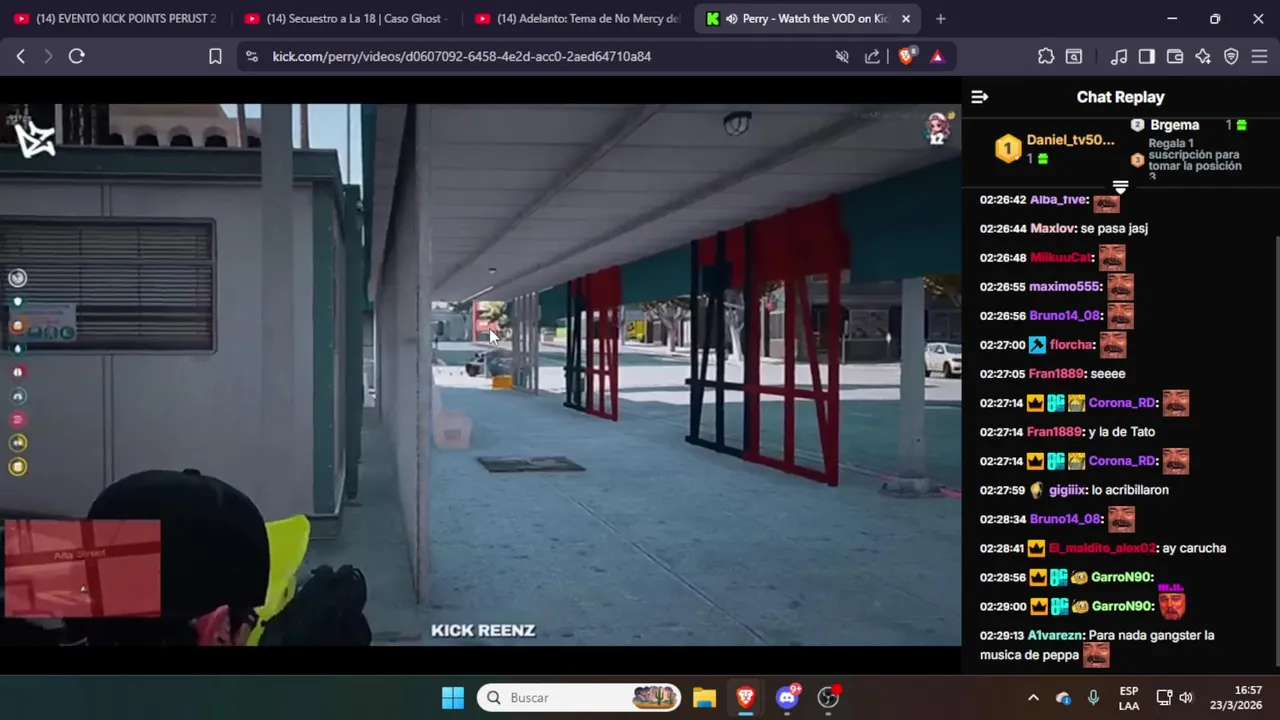Open Alba_five username in chat
This screenshot has width=1280, height=720.
(x=1059, y=200)
